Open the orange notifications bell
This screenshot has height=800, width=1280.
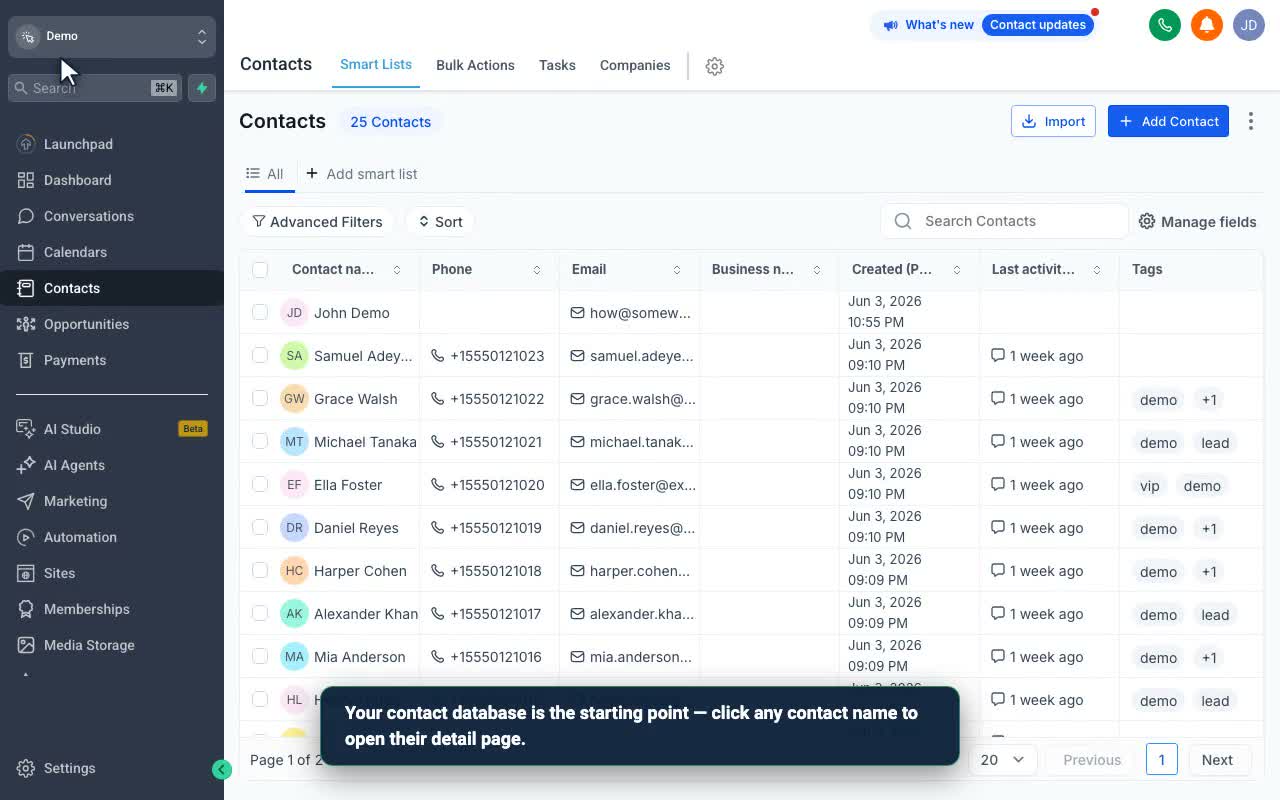[1207, 25]
